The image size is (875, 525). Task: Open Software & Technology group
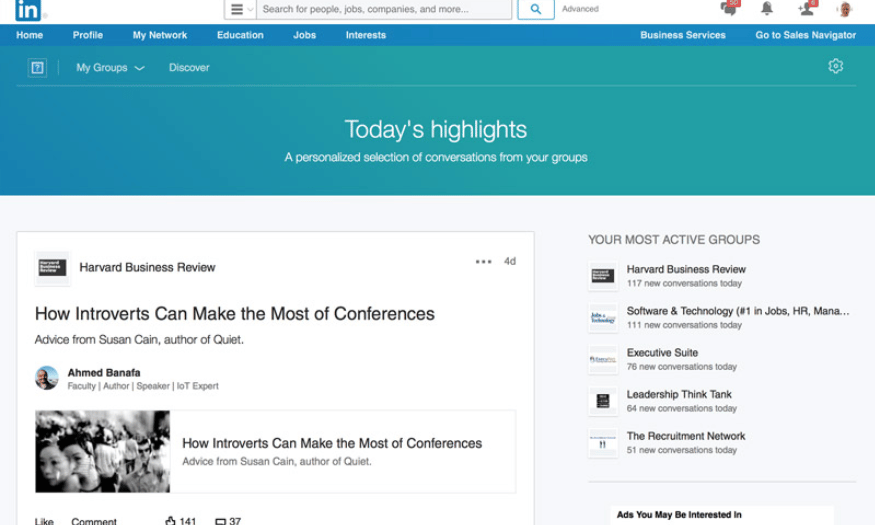(738, 311)
